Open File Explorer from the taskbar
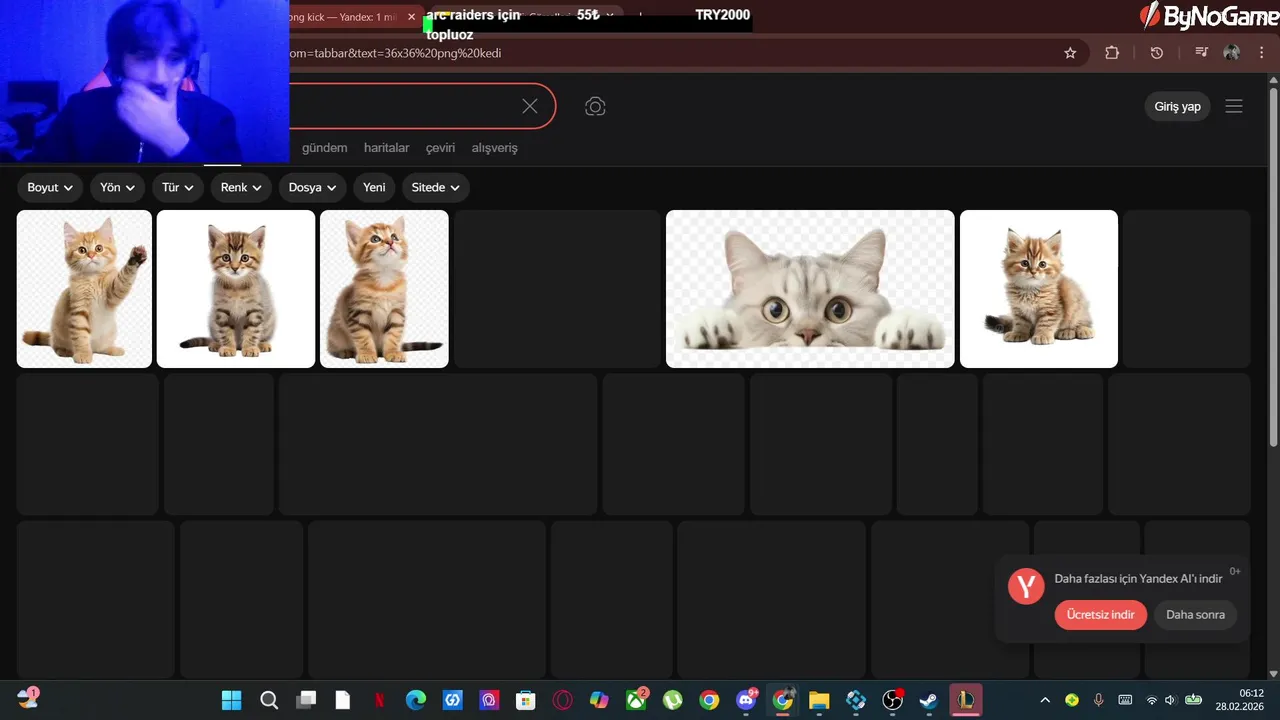This screenshot has height=720, width=1280. (819, 700)
